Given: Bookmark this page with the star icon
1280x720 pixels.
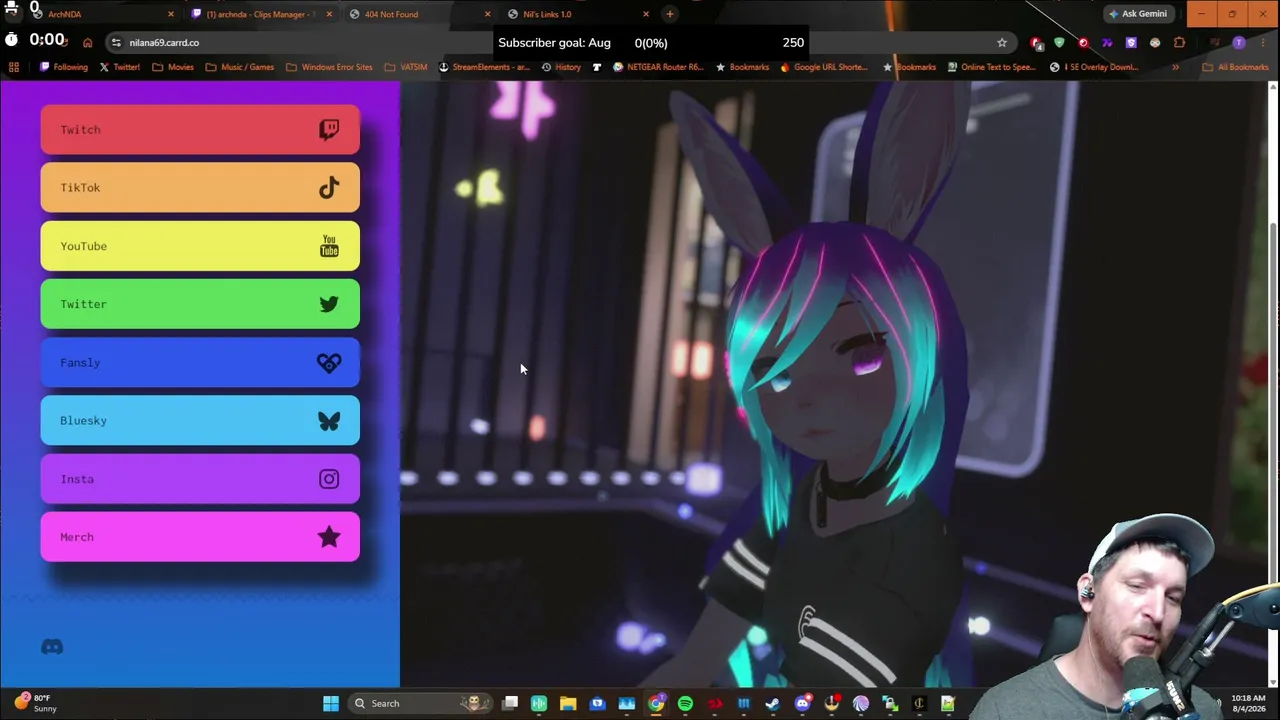Looking at the screenshot, I should pyautogui.click(x=1001, y=42).
